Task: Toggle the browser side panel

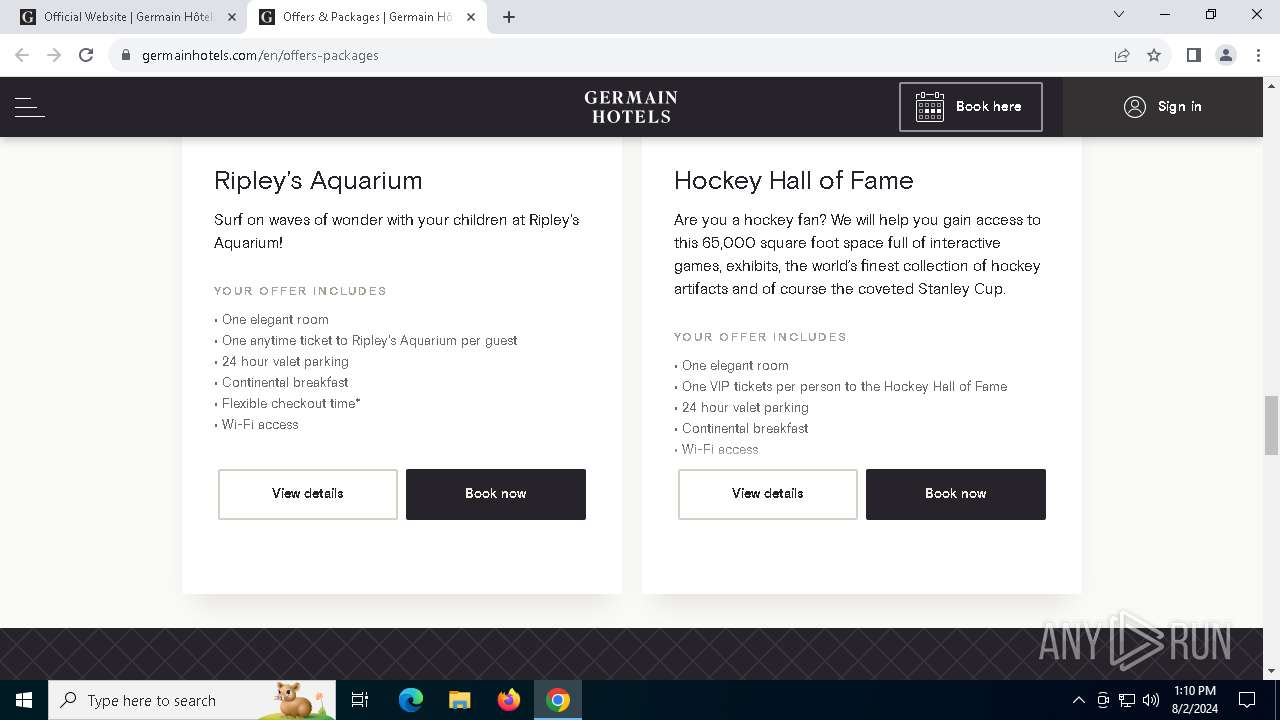Action: (1193, 55)
